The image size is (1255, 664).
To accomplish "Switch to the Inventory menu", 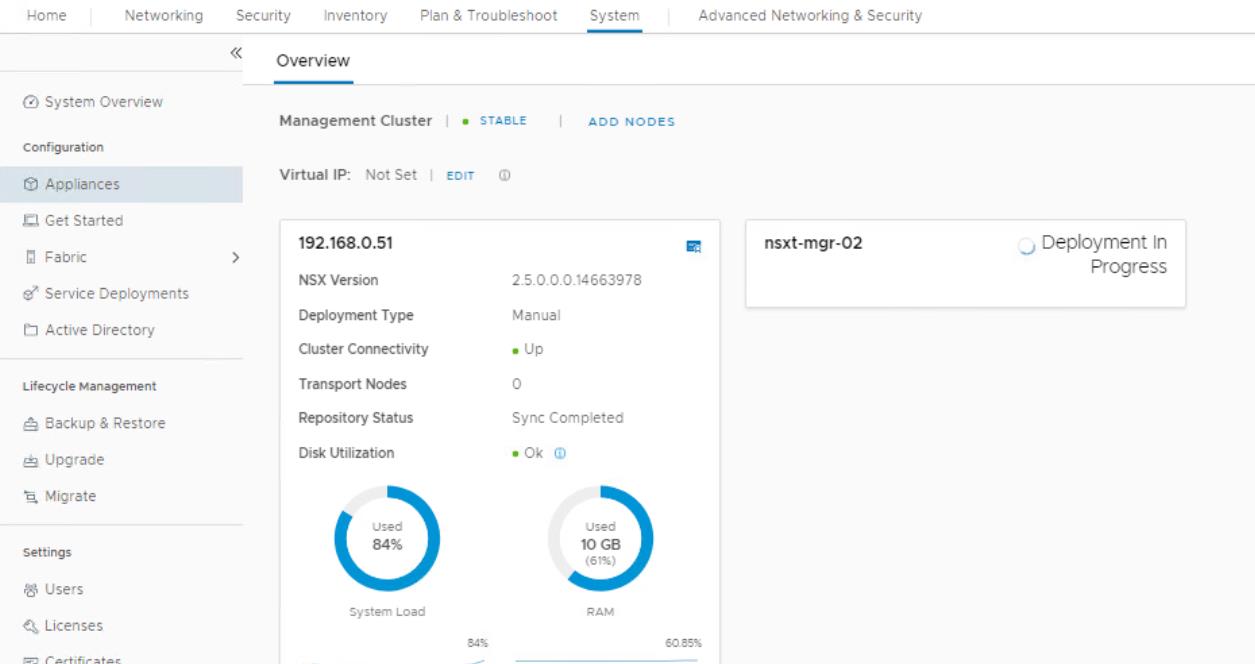I will tap(356, 16).
